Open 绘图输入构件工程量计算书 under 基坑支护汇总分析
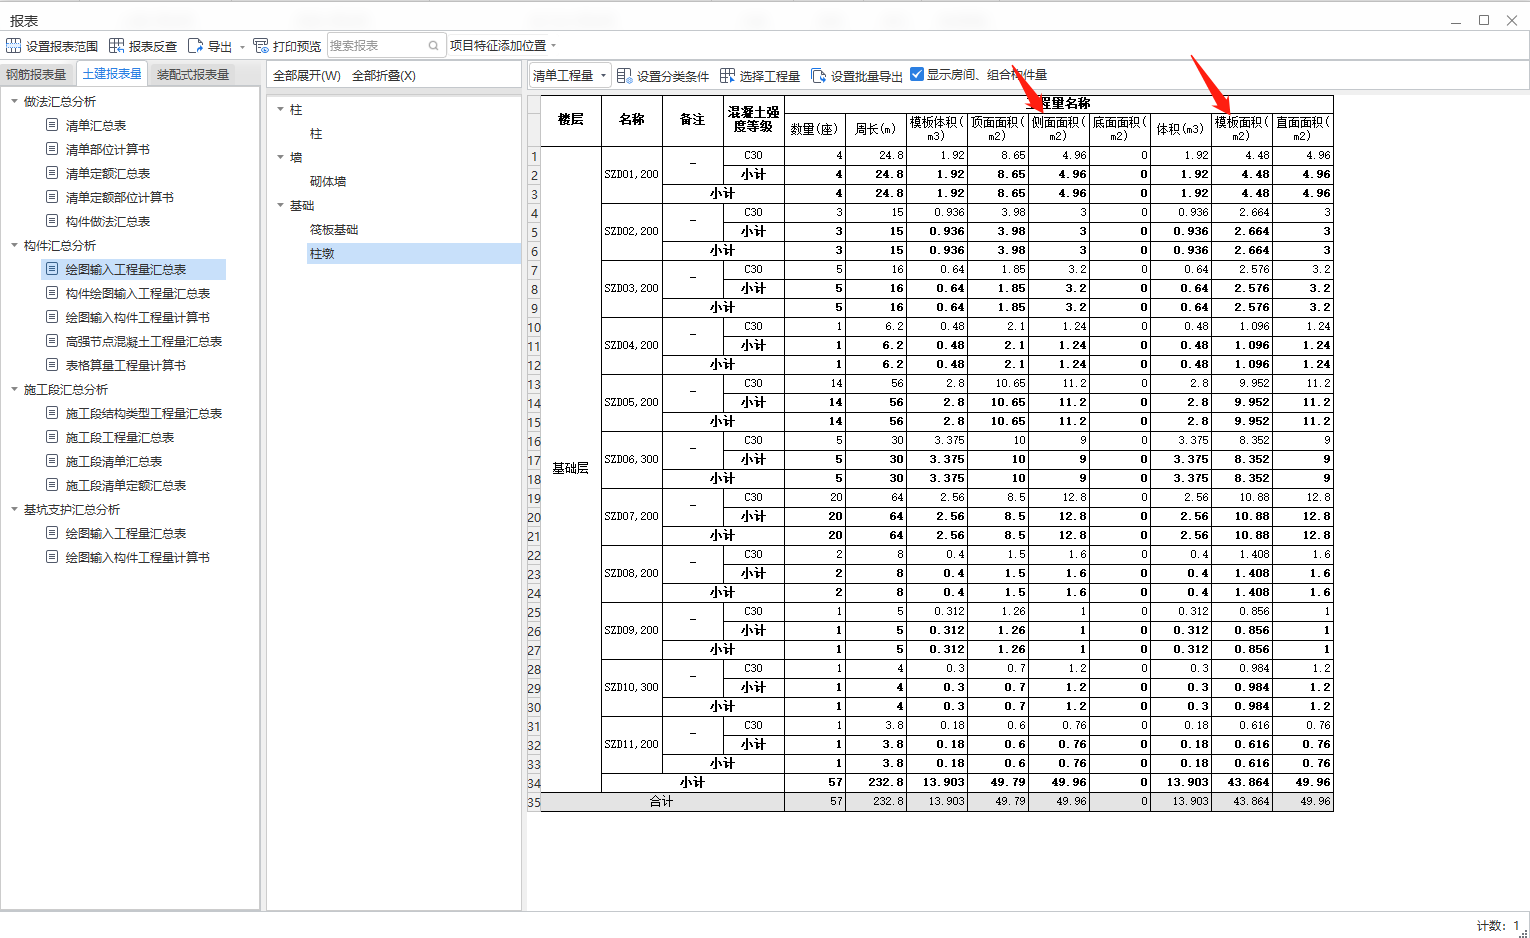Viewport: 1530px width, 938px height. point(137,557)
